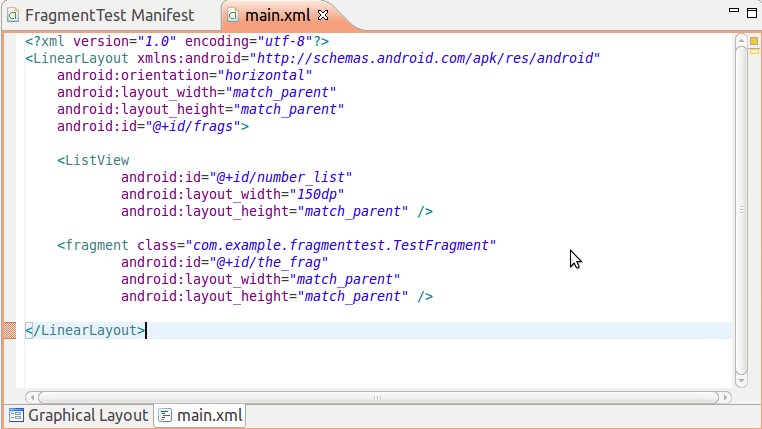Click the vertical scrollbar down arrow
Screen dimensions: 762x429
click(741, 381)
